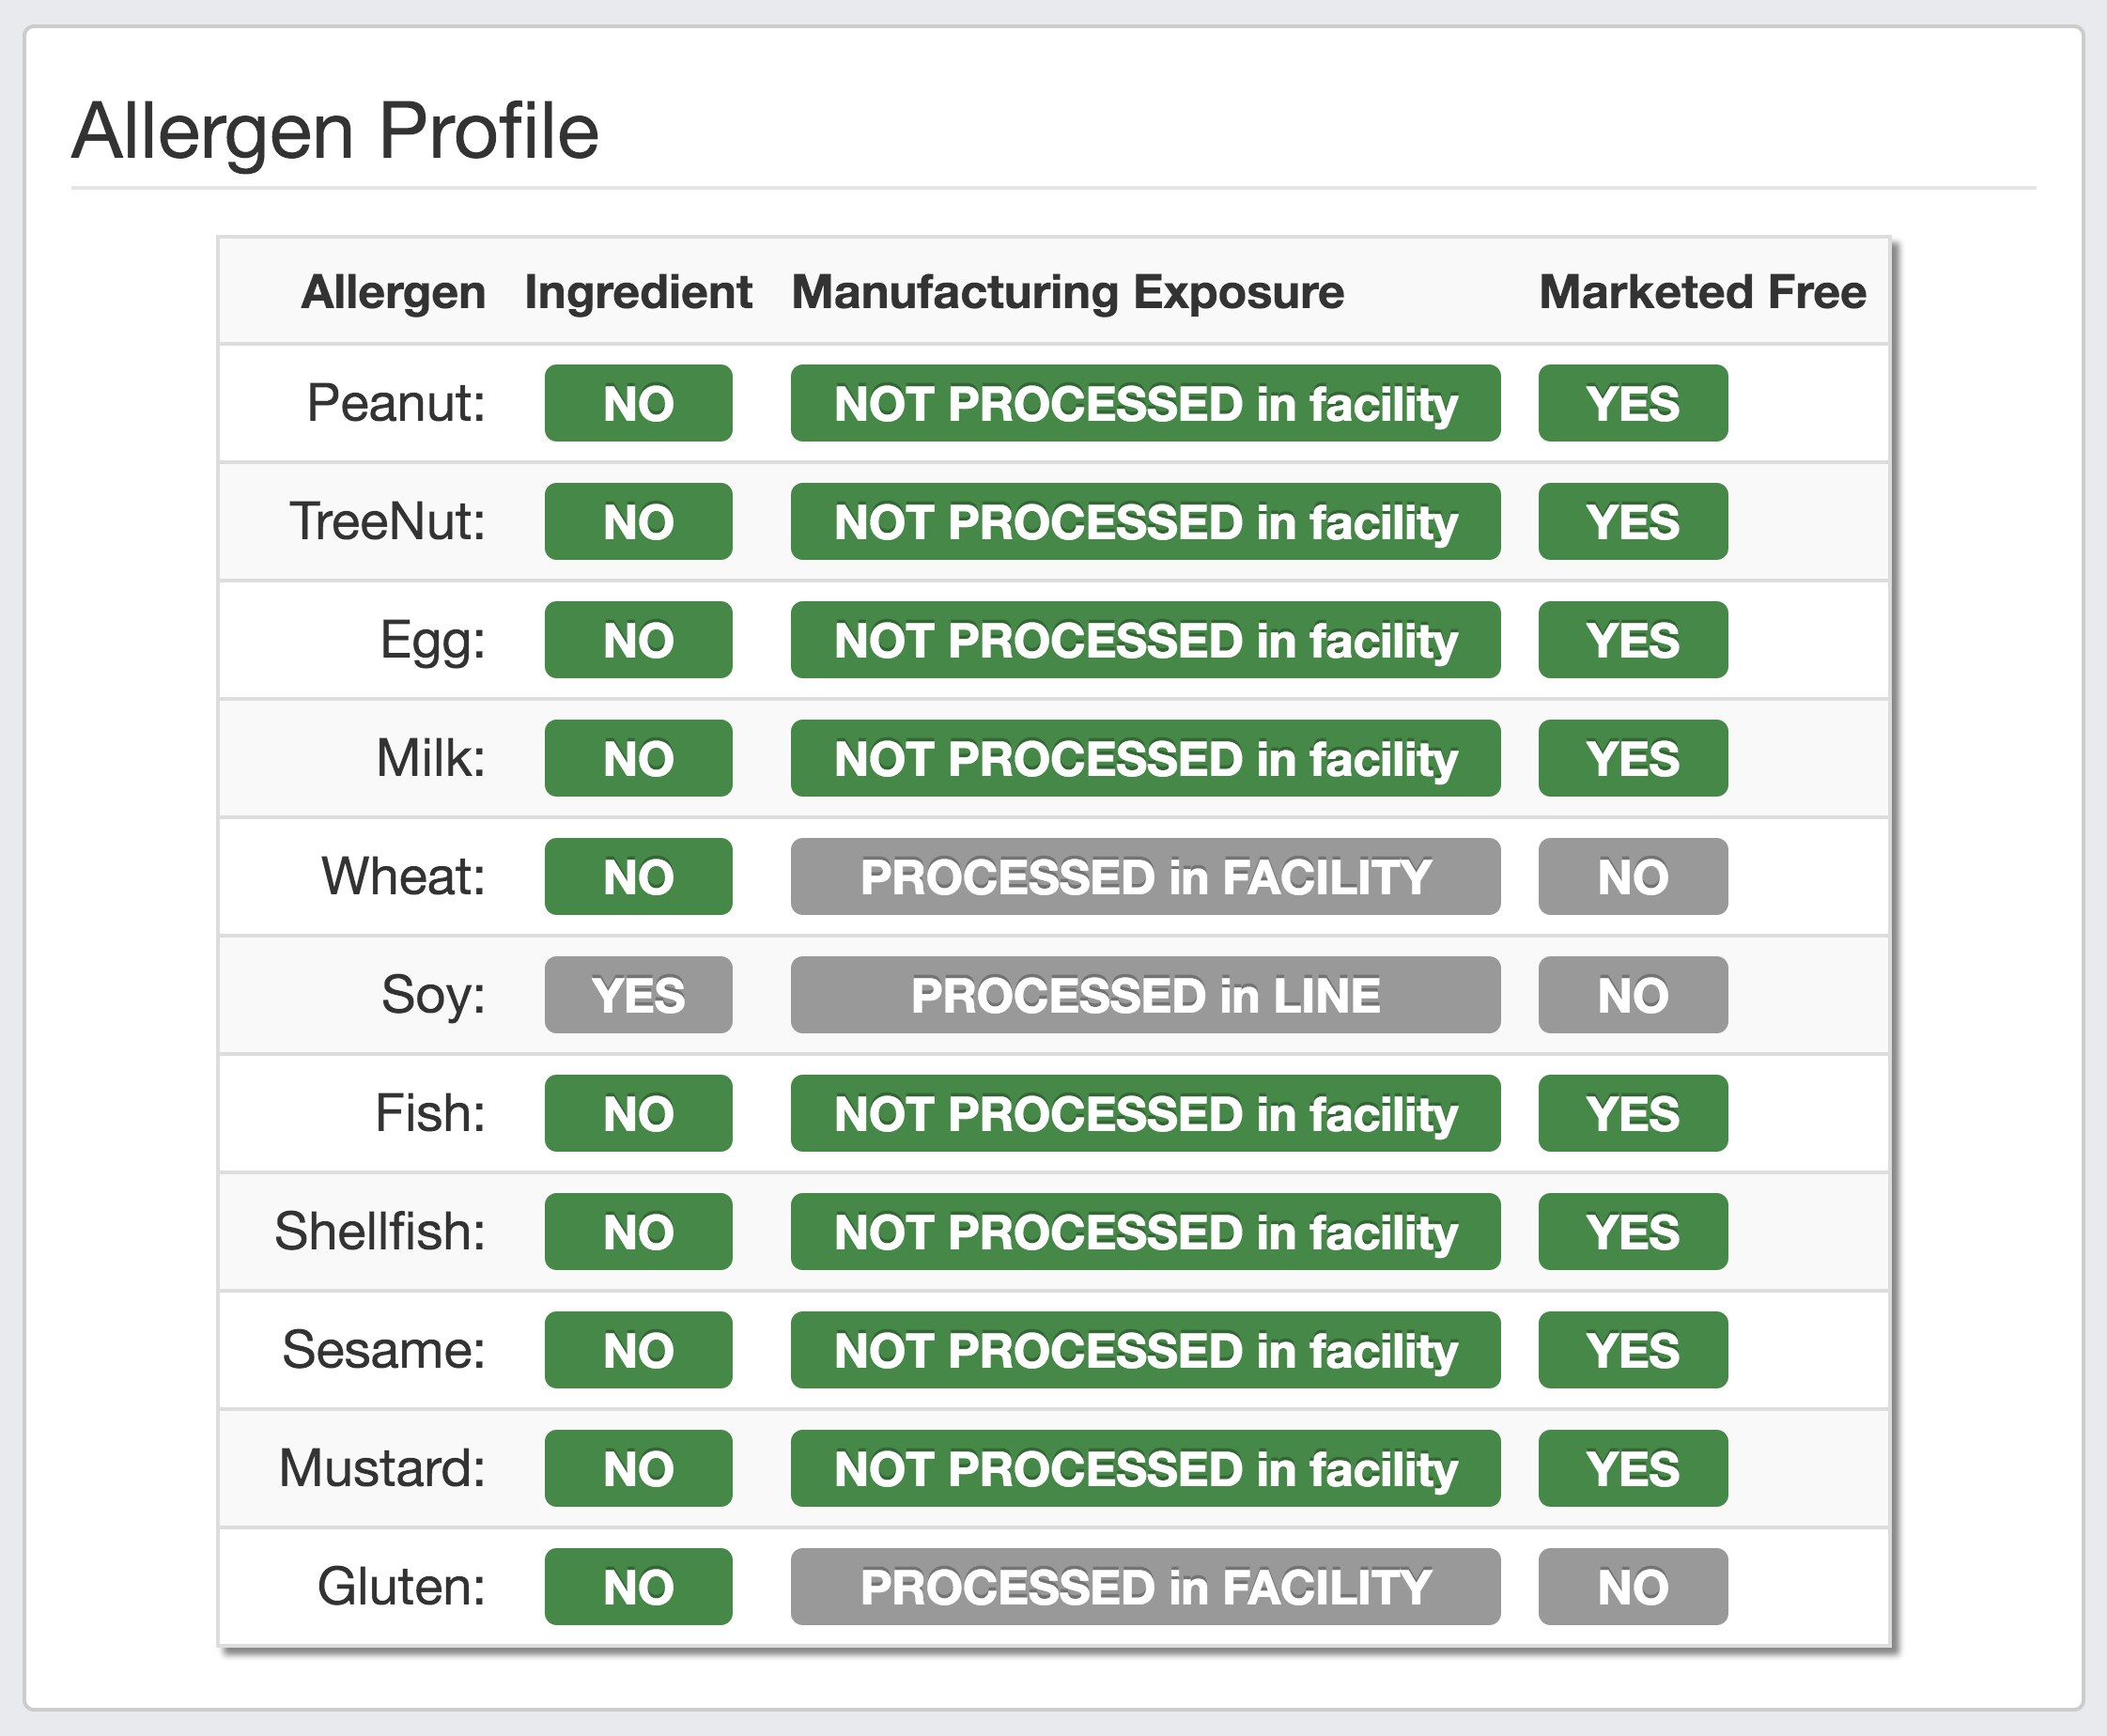Click Gluten's PROCESSED in FACILITY badge
The image size is (2107, 1736).
pyautogui.click(x=1145, y=1586)
